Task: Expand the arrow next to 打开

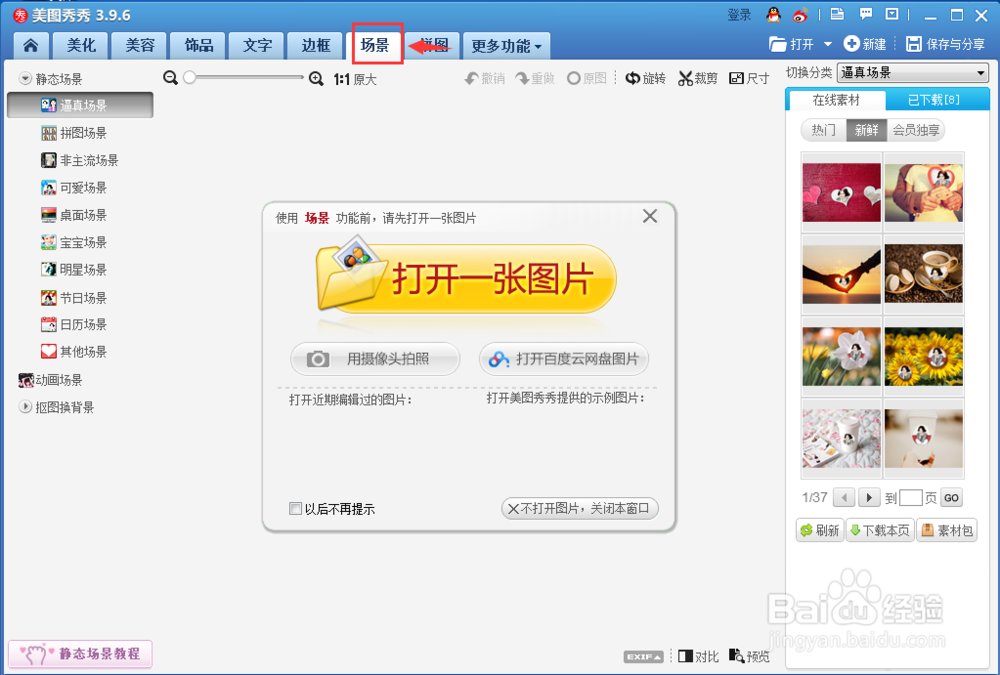Action: pos(828,44)
